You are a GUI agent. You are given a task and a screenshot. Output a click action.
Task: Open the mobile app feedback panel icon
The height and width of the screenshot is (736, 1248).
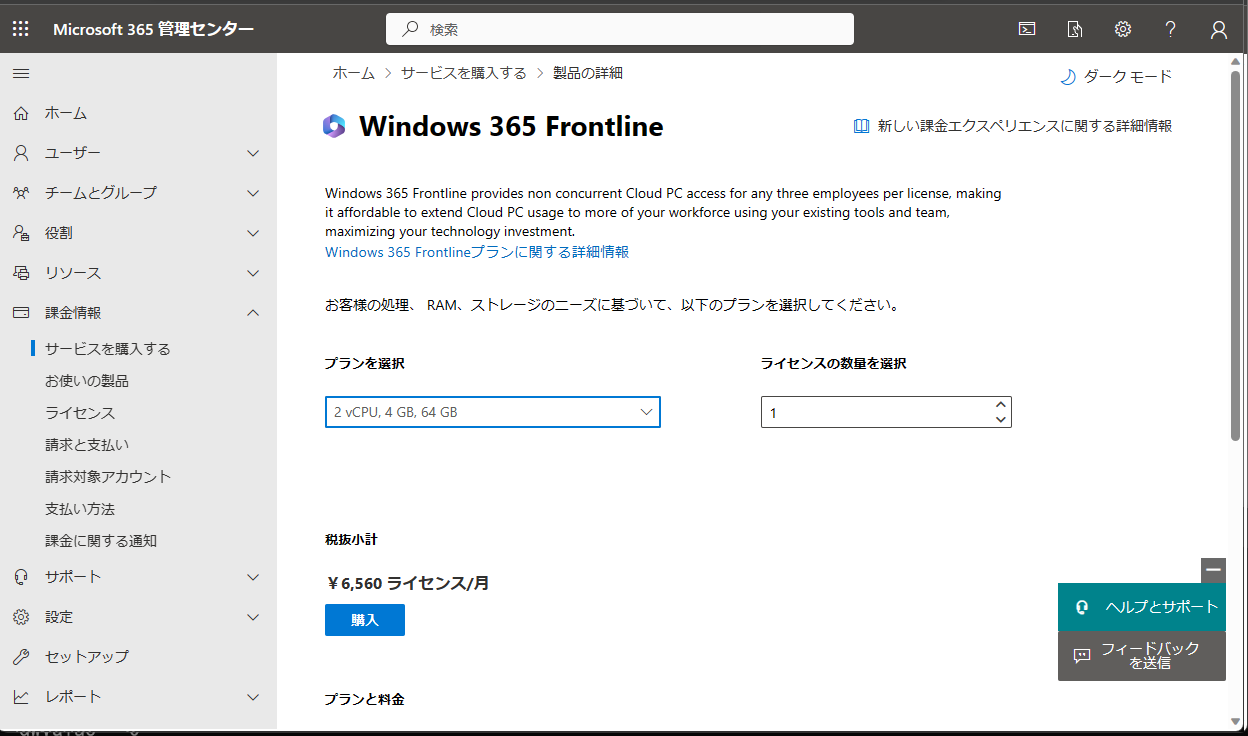pyautogui.click(x=1074, y=29)
